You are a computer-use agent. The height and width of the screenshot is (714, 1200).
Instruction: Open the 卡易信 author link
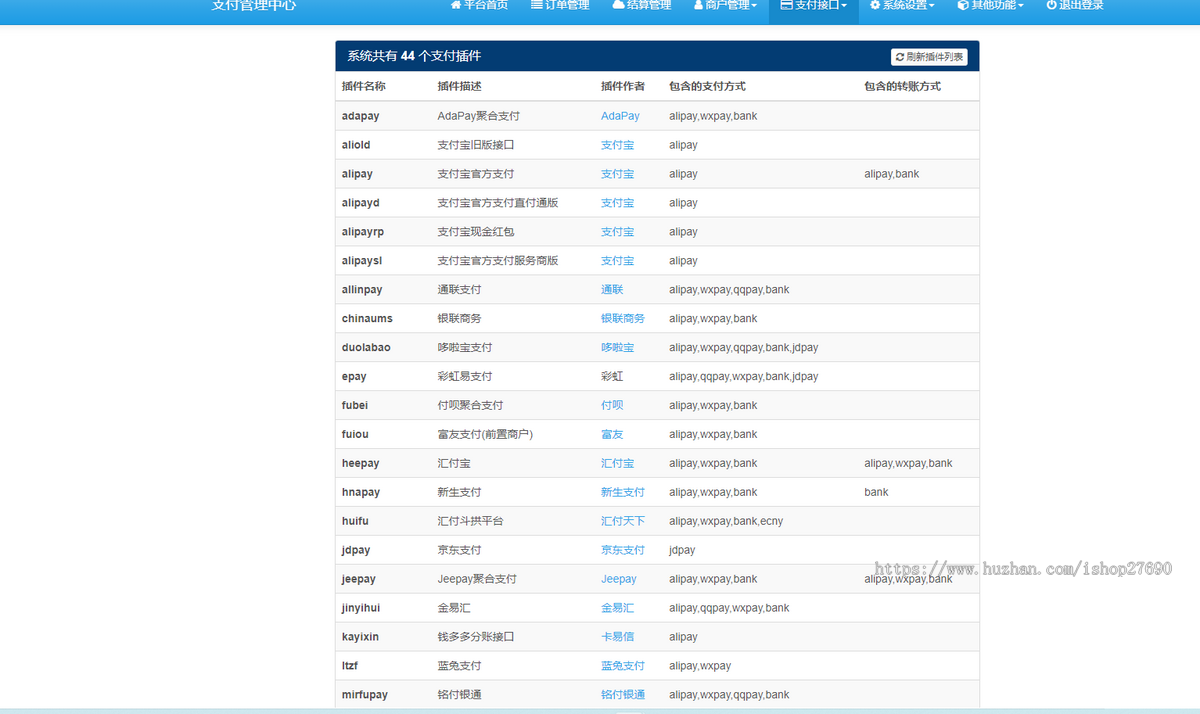617,638
